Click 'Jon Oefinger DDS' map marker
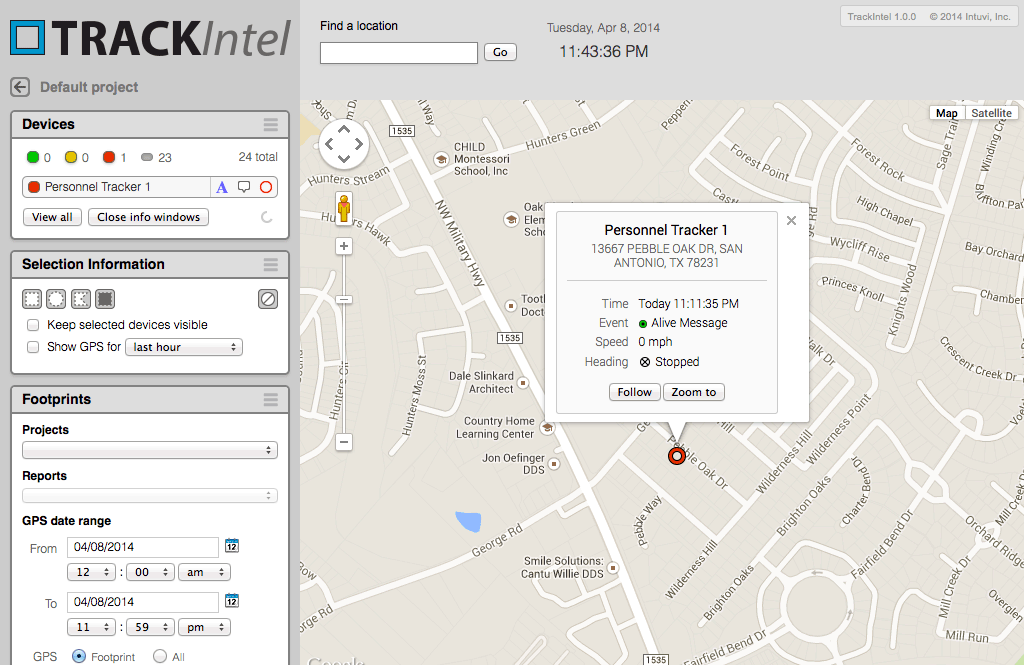1024x665 pixels. [x=554, y=464]
